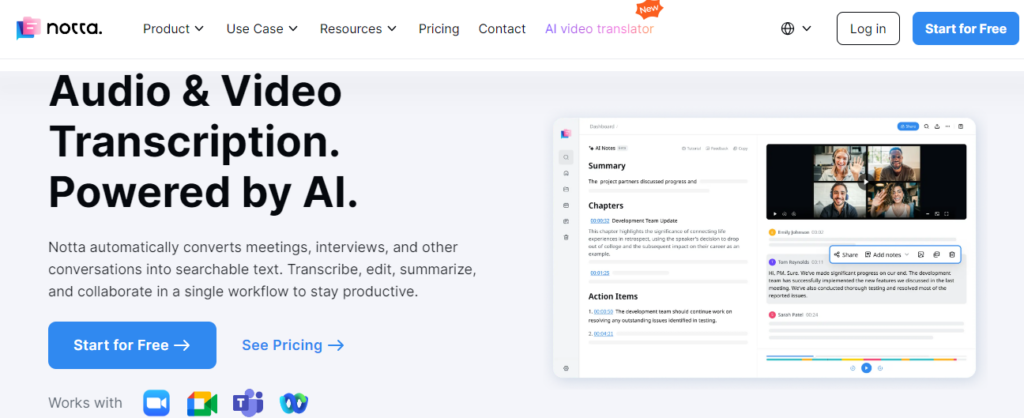
Task: Click the hero Start for Free button
Action: click(x=132, y=345)
